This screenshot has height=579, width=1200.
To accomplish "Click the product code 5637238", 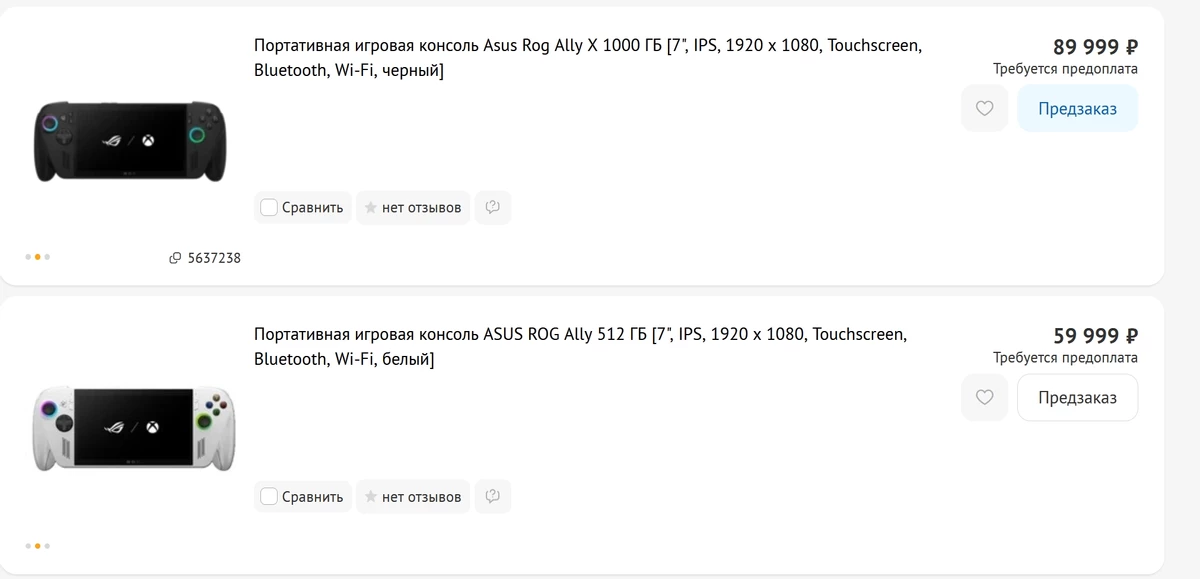I will 214,258.
